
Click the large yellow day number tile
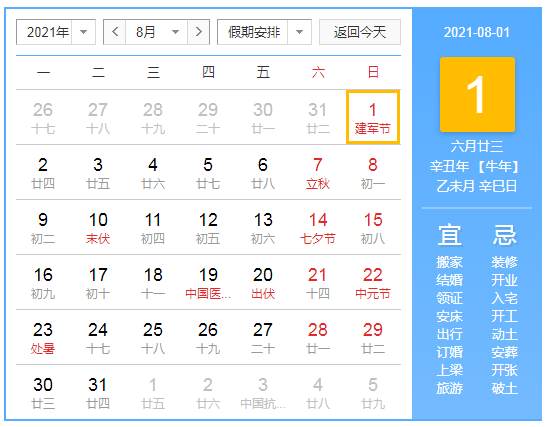[477, 94]
